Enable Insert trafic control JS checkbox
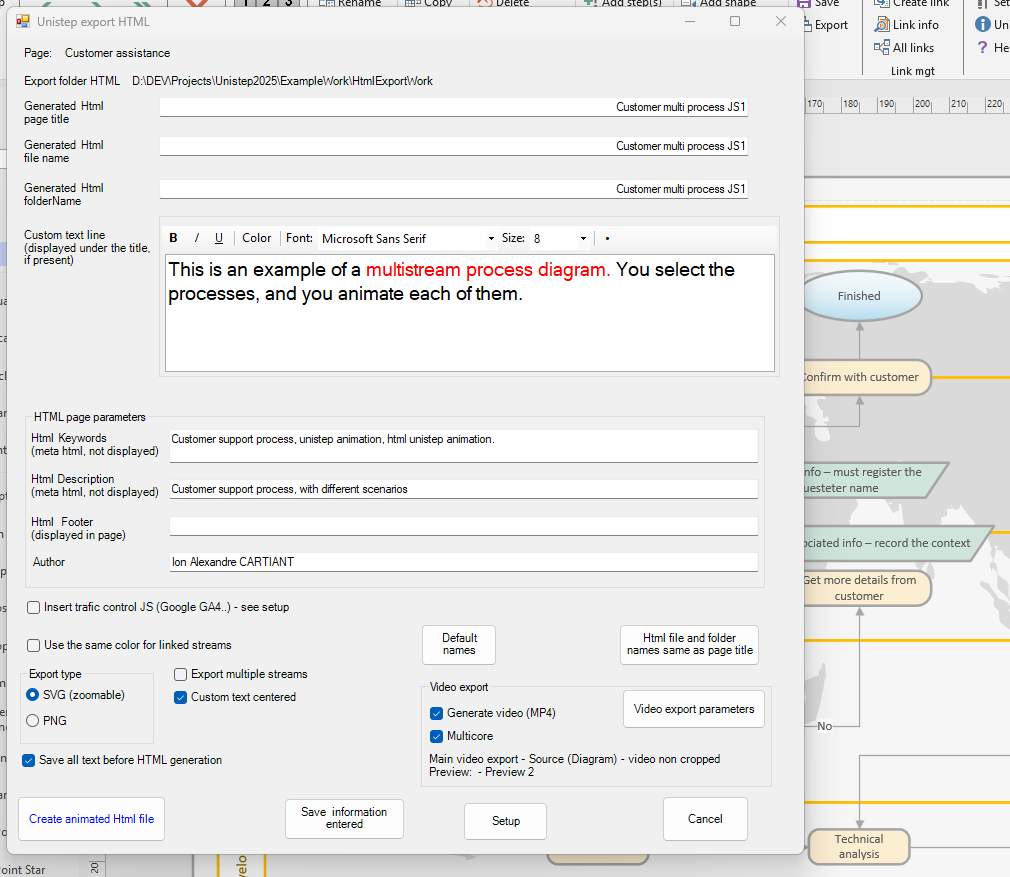Screen dimensions: 1010x877 [x=34, y=607]
